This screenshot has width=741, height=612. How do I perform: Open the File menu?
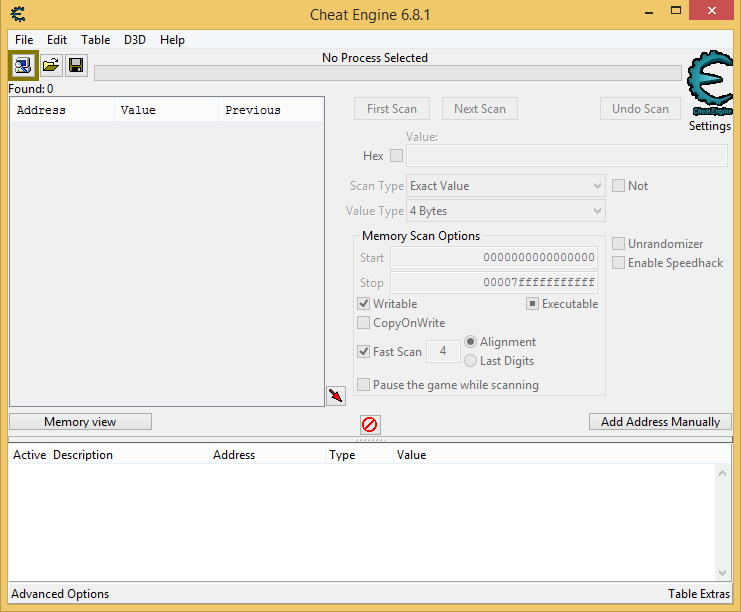click(x=24, y=40)
